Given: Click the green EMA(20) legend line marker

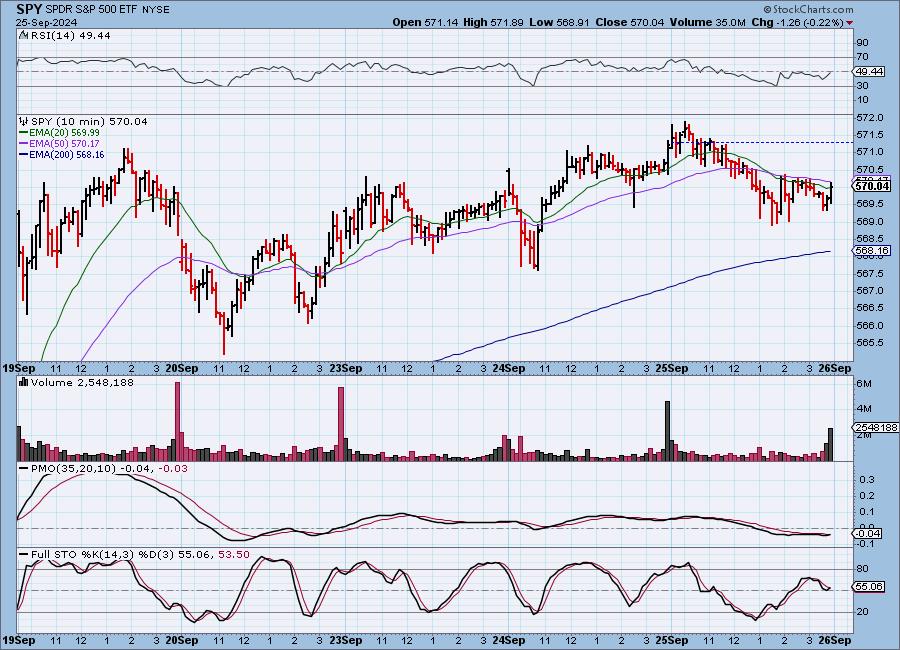Looking at the screenshot, I should click(x=24, y=133).
